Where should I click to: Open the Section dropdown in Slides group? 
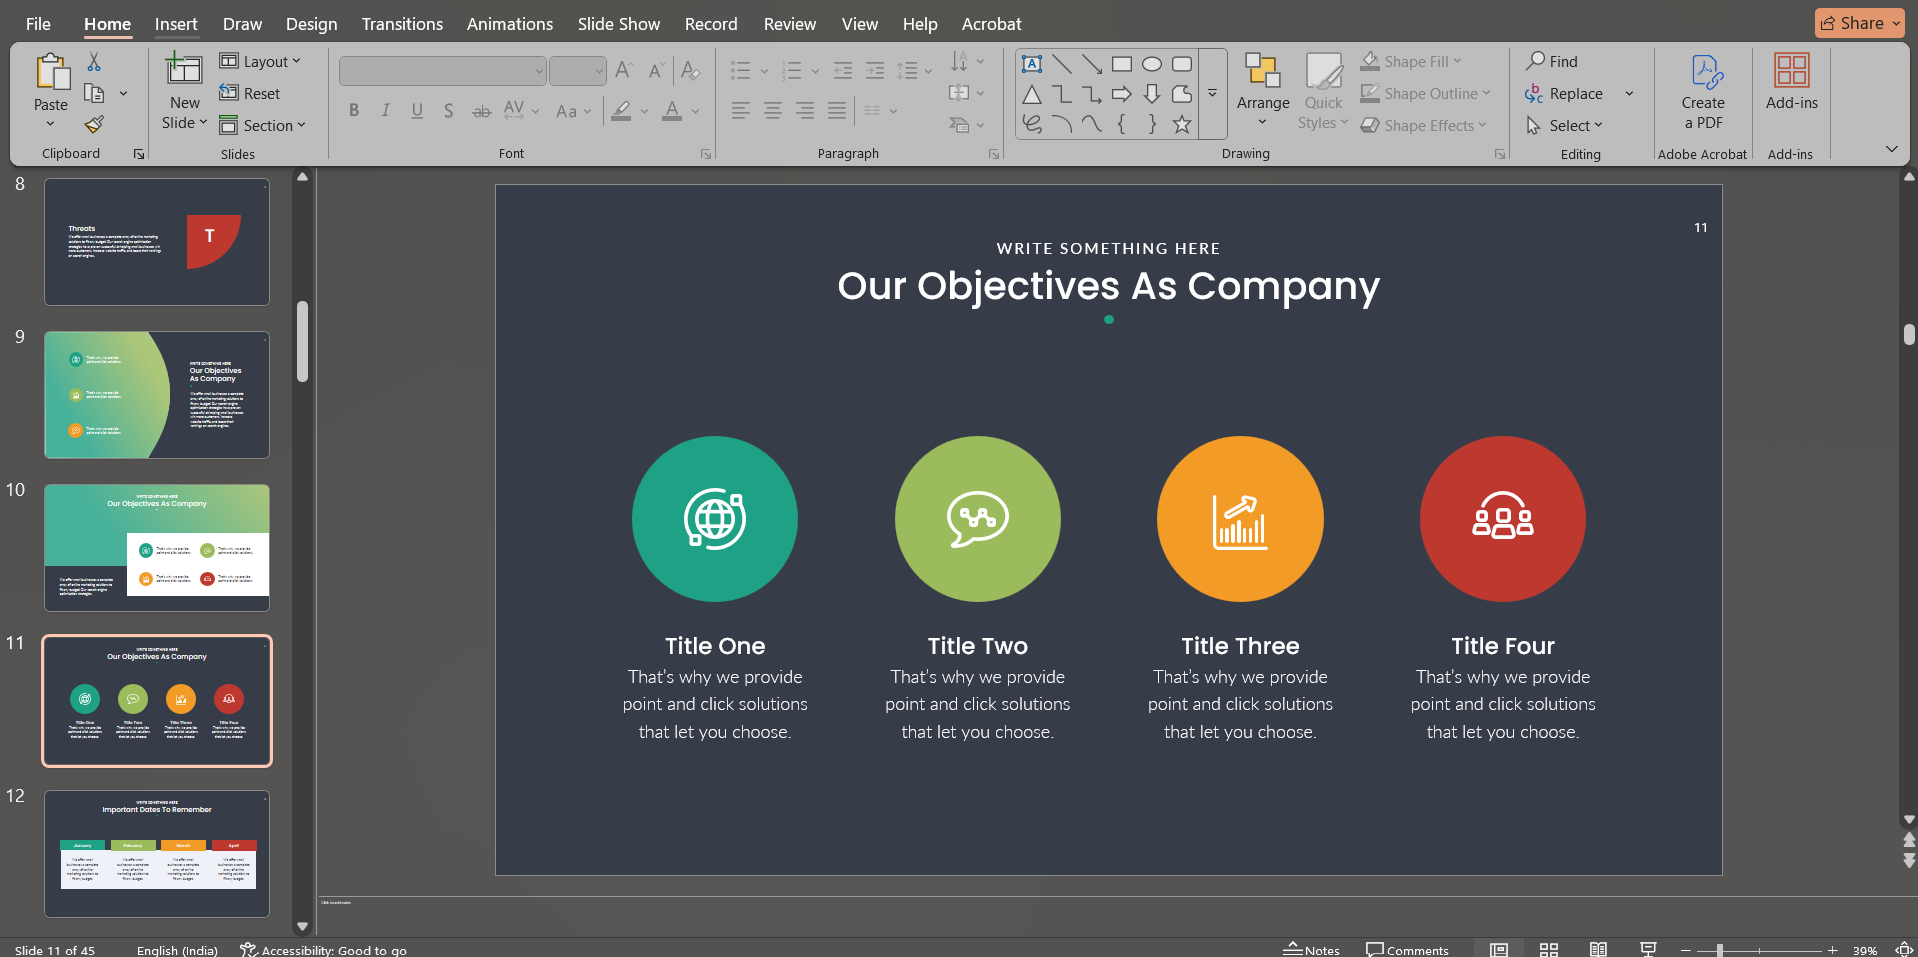click(264, 125)
